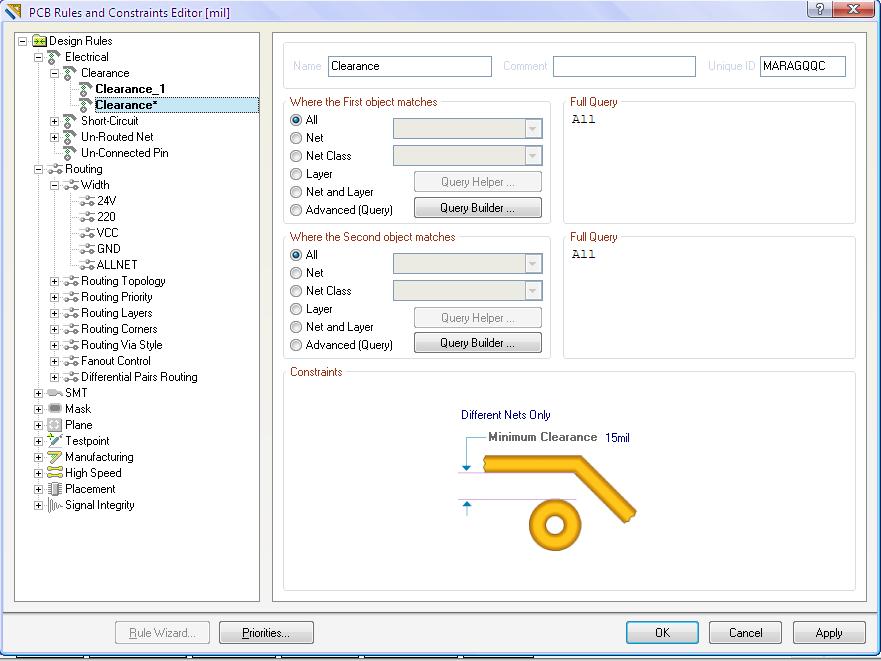Expand the SMT category node

click(38, 393)
